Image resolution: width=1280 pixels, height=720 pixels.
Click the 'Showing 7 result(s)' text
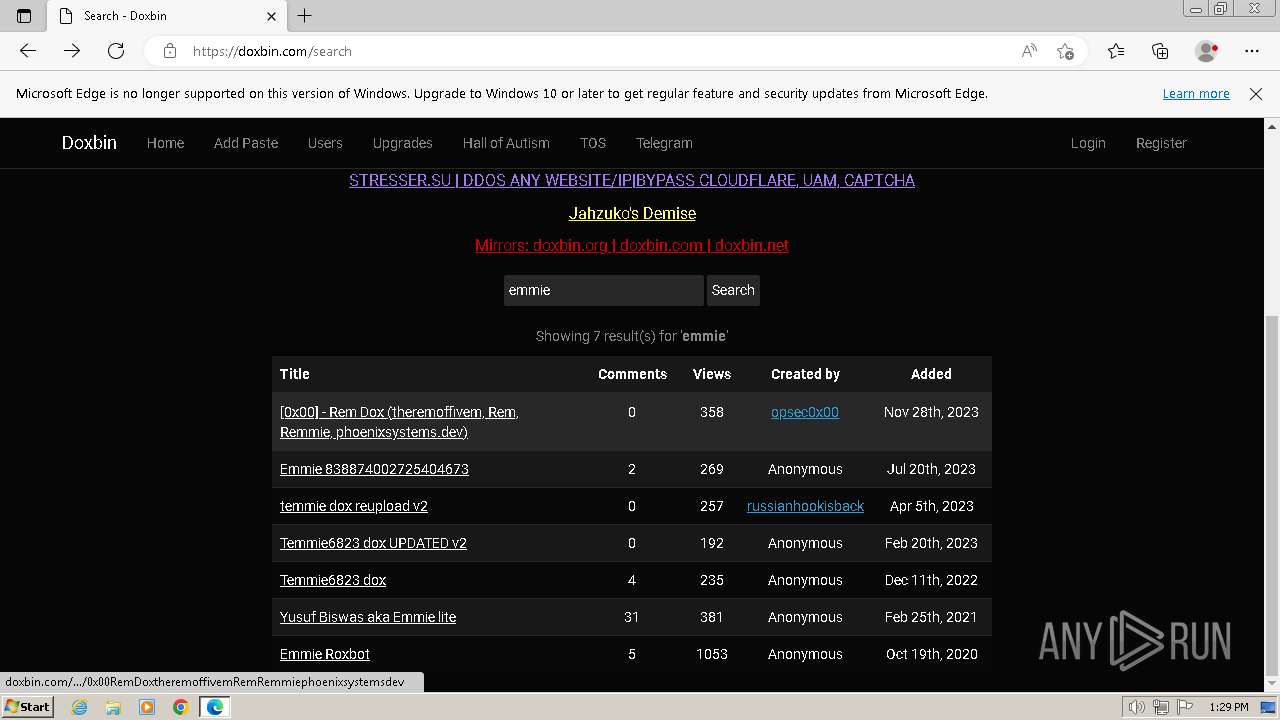(x=632, y=336)
